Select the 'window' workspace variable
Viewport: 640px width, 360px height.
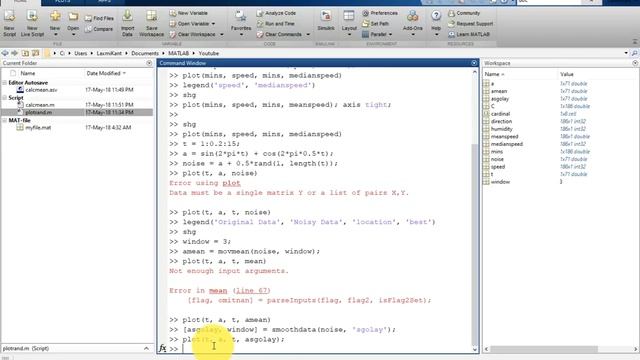click(x=500, y=182)
